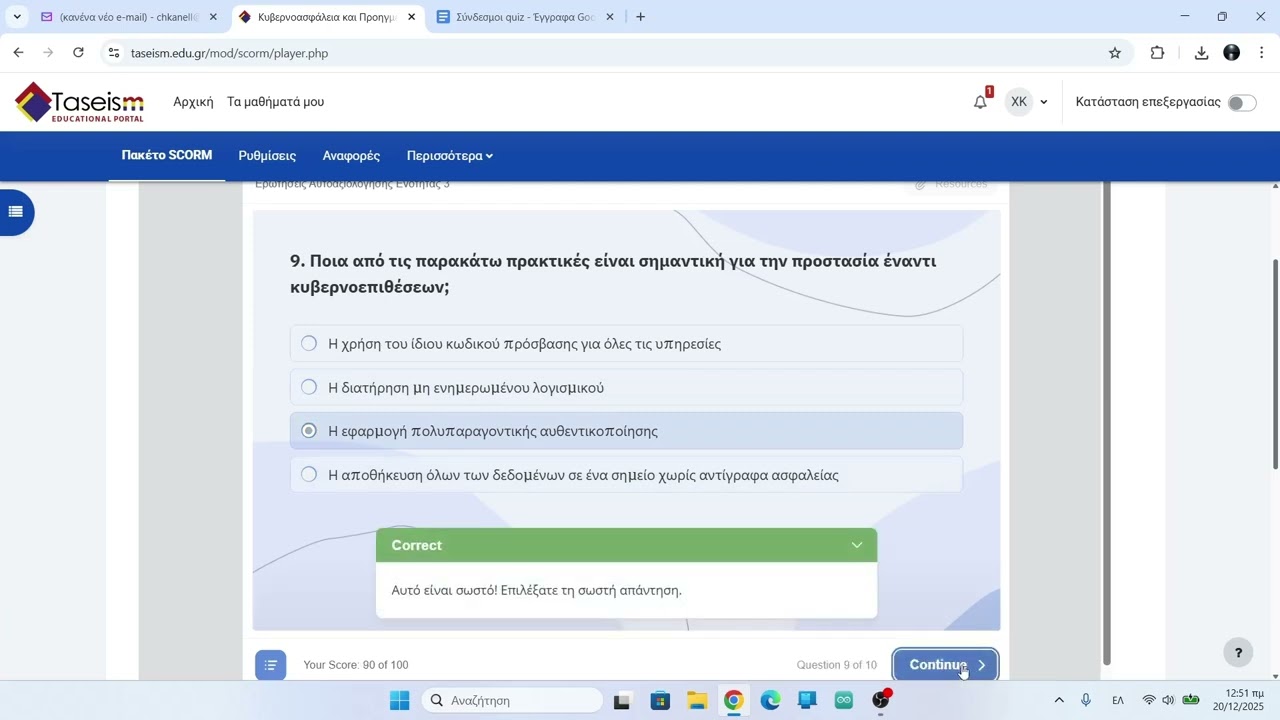Image resolution: width=1280 pixels, height=720 pixels.
Task: Click the ΕΛ language indicator
Action: (1118, 700)
